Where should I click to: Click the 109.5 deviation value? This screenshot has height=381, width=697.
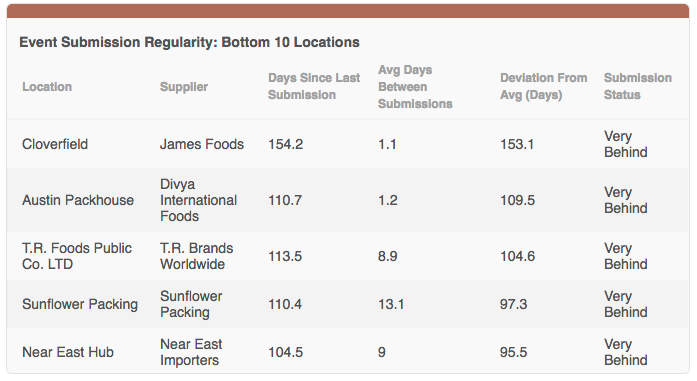point(517,200)
